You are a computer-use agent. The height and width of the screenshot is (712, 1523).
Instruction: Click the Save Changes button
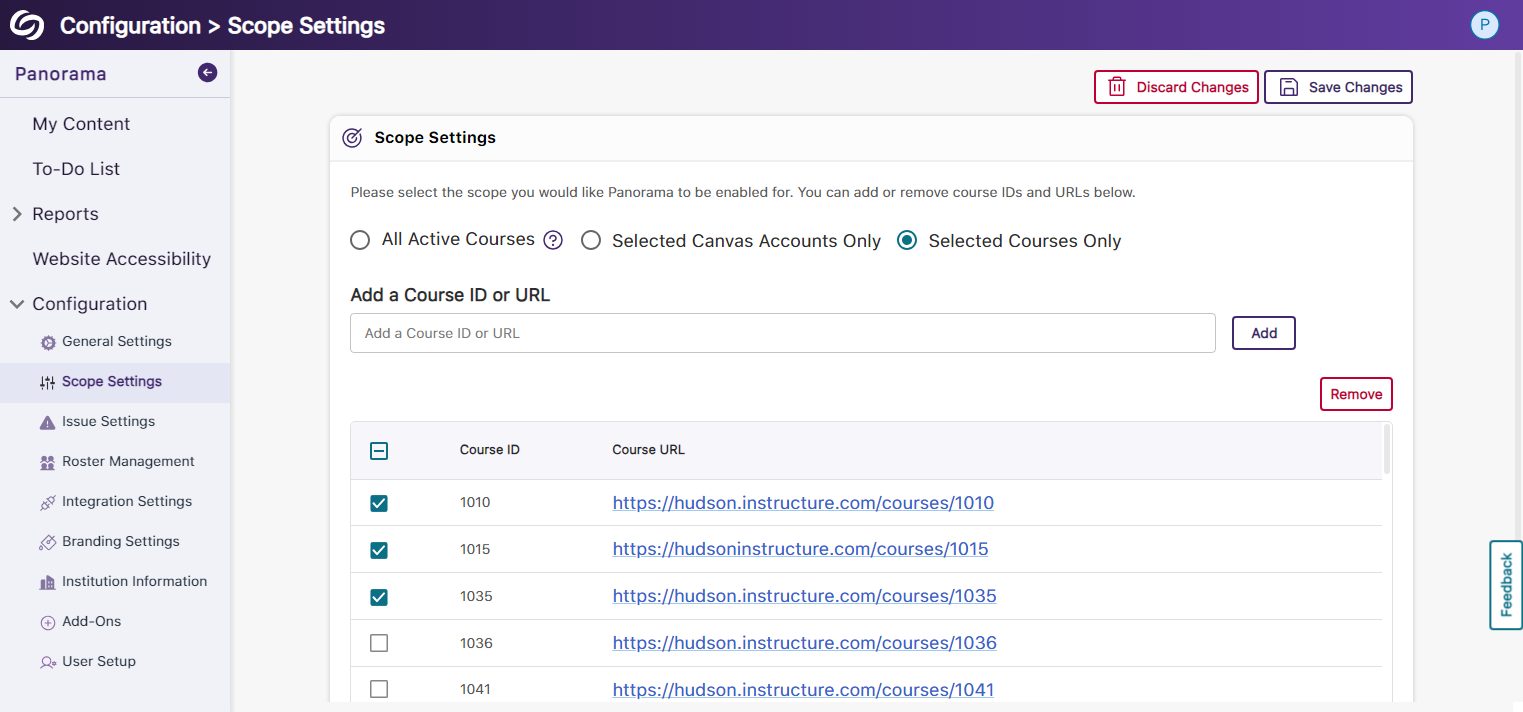[x=1338, y=87]
